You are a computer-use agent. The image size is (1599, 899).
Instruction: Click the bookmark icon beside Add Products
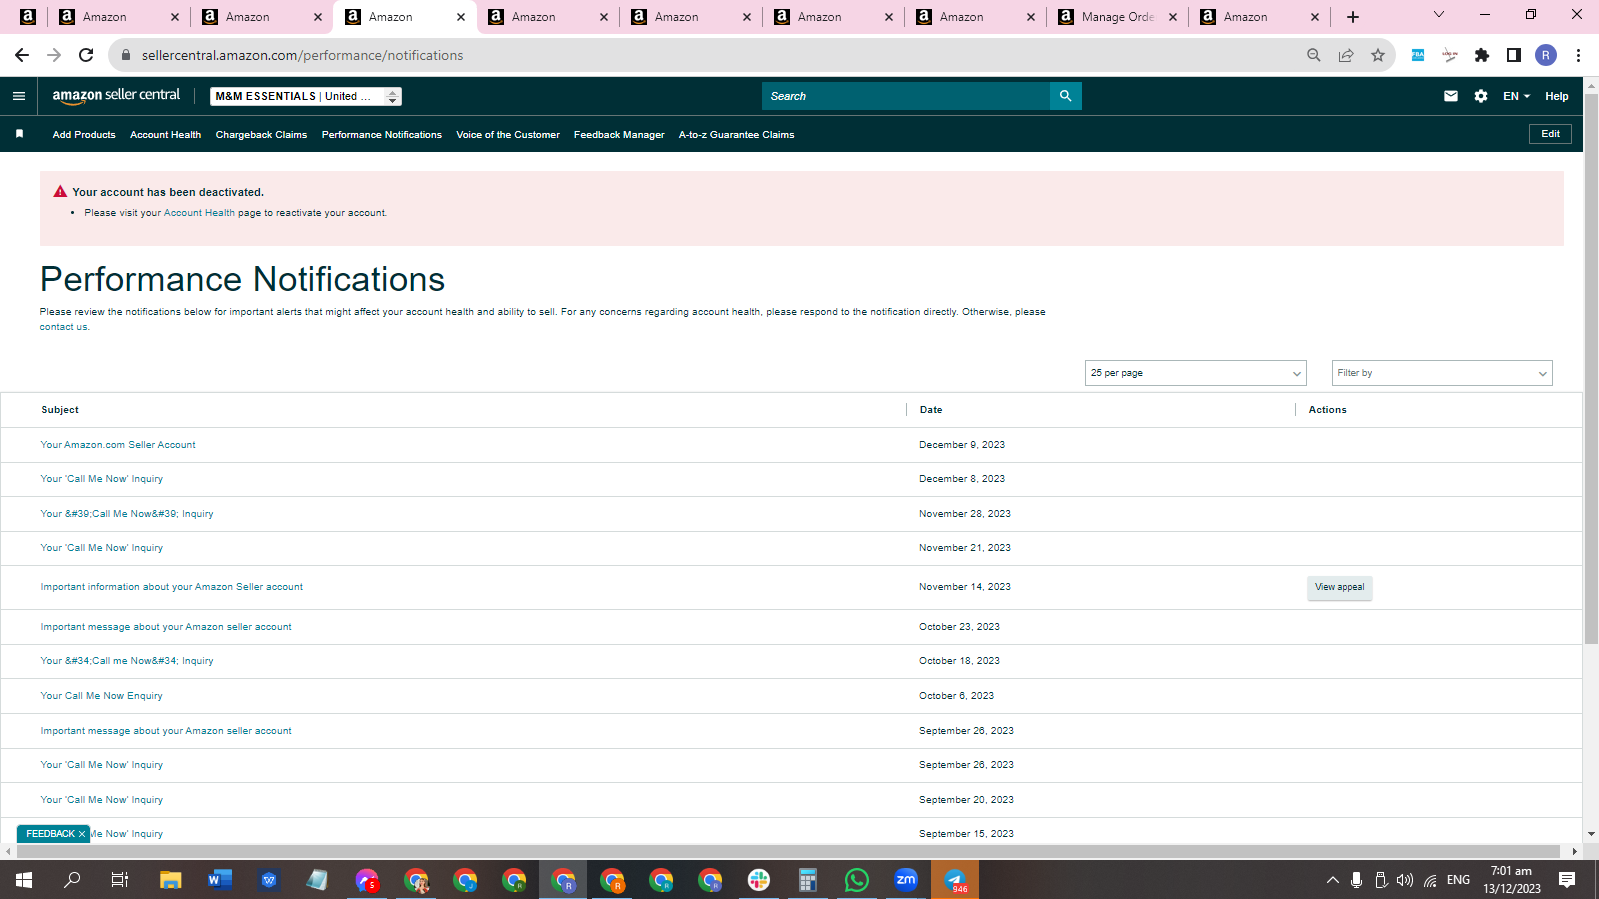(19, 134)
